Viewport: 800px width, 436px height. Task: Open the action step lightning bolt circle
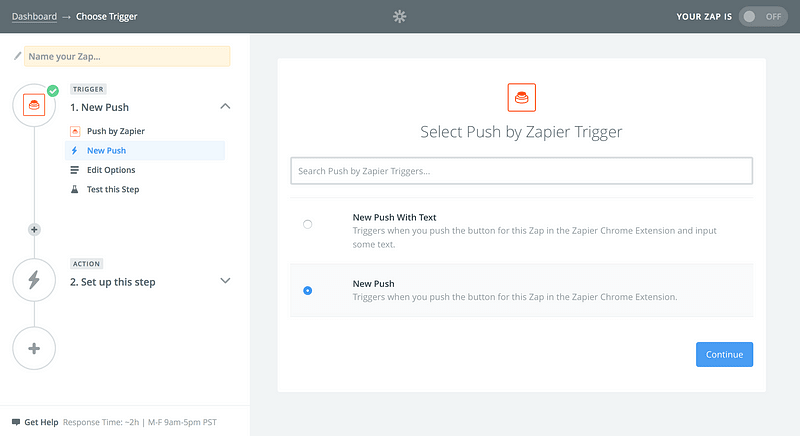click(x=34, y=279)
